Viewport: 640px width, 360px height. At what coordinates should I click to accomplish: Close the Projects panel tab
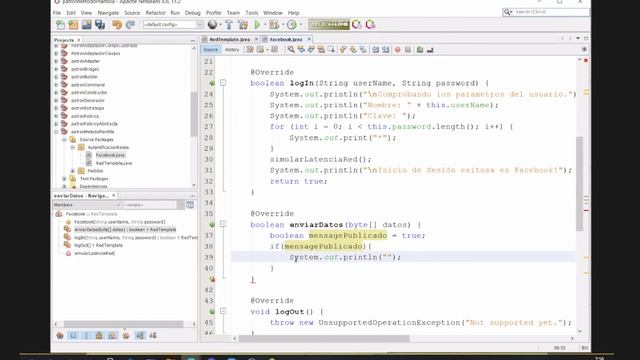pyautogui.click(x=79, y=40)
